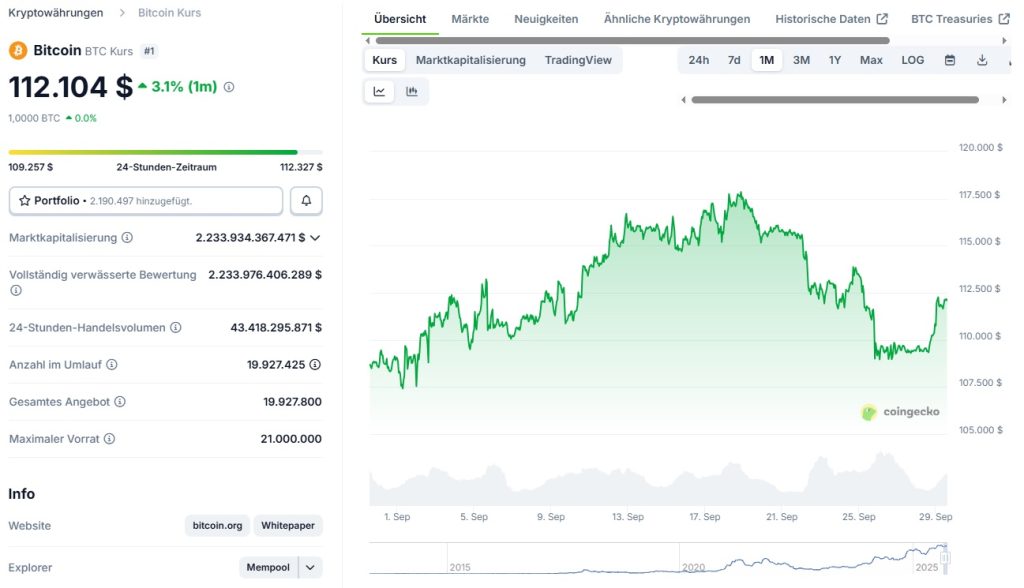
Task: Open the Übersicht tab
Action: pyautogui.click(x=400, y=19)
